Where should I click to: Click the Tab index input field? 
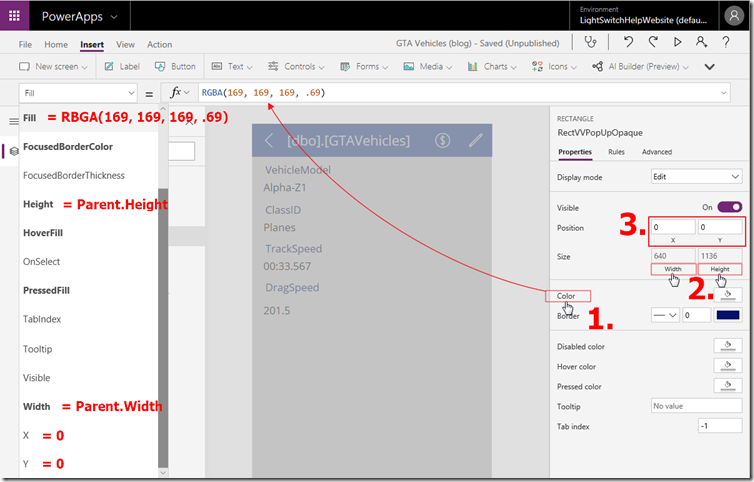click(719, 426)
